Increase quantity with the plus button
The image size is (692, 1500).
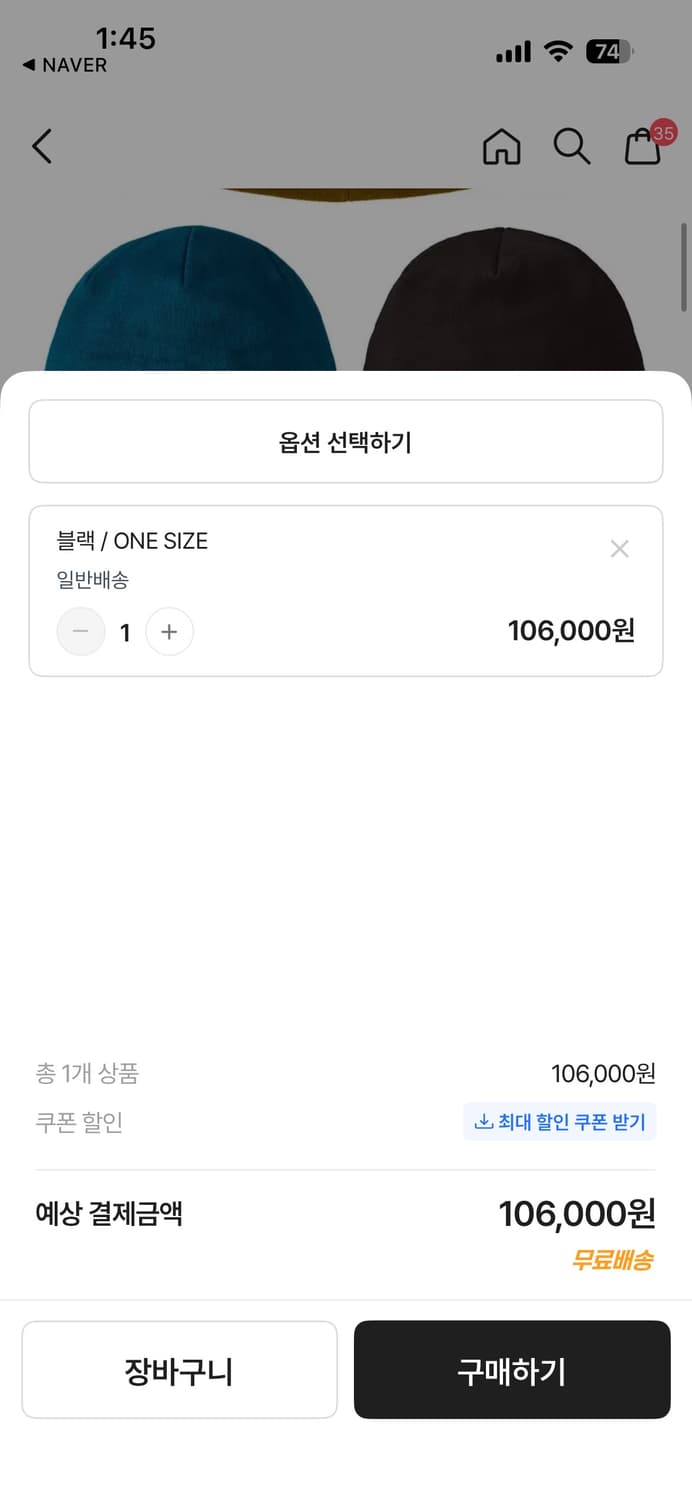pos(169,631)
